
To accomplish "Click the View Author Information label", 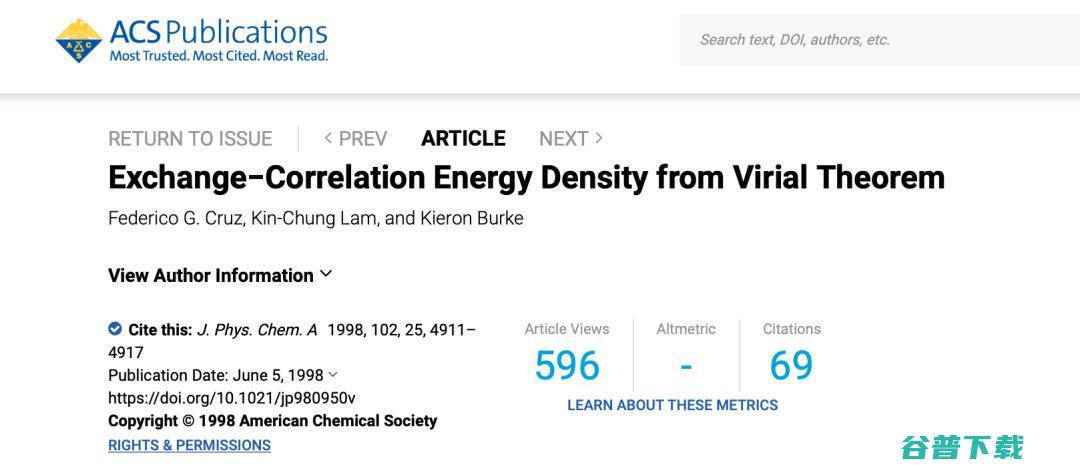I will pyautogui.click(x=211, y=275).
